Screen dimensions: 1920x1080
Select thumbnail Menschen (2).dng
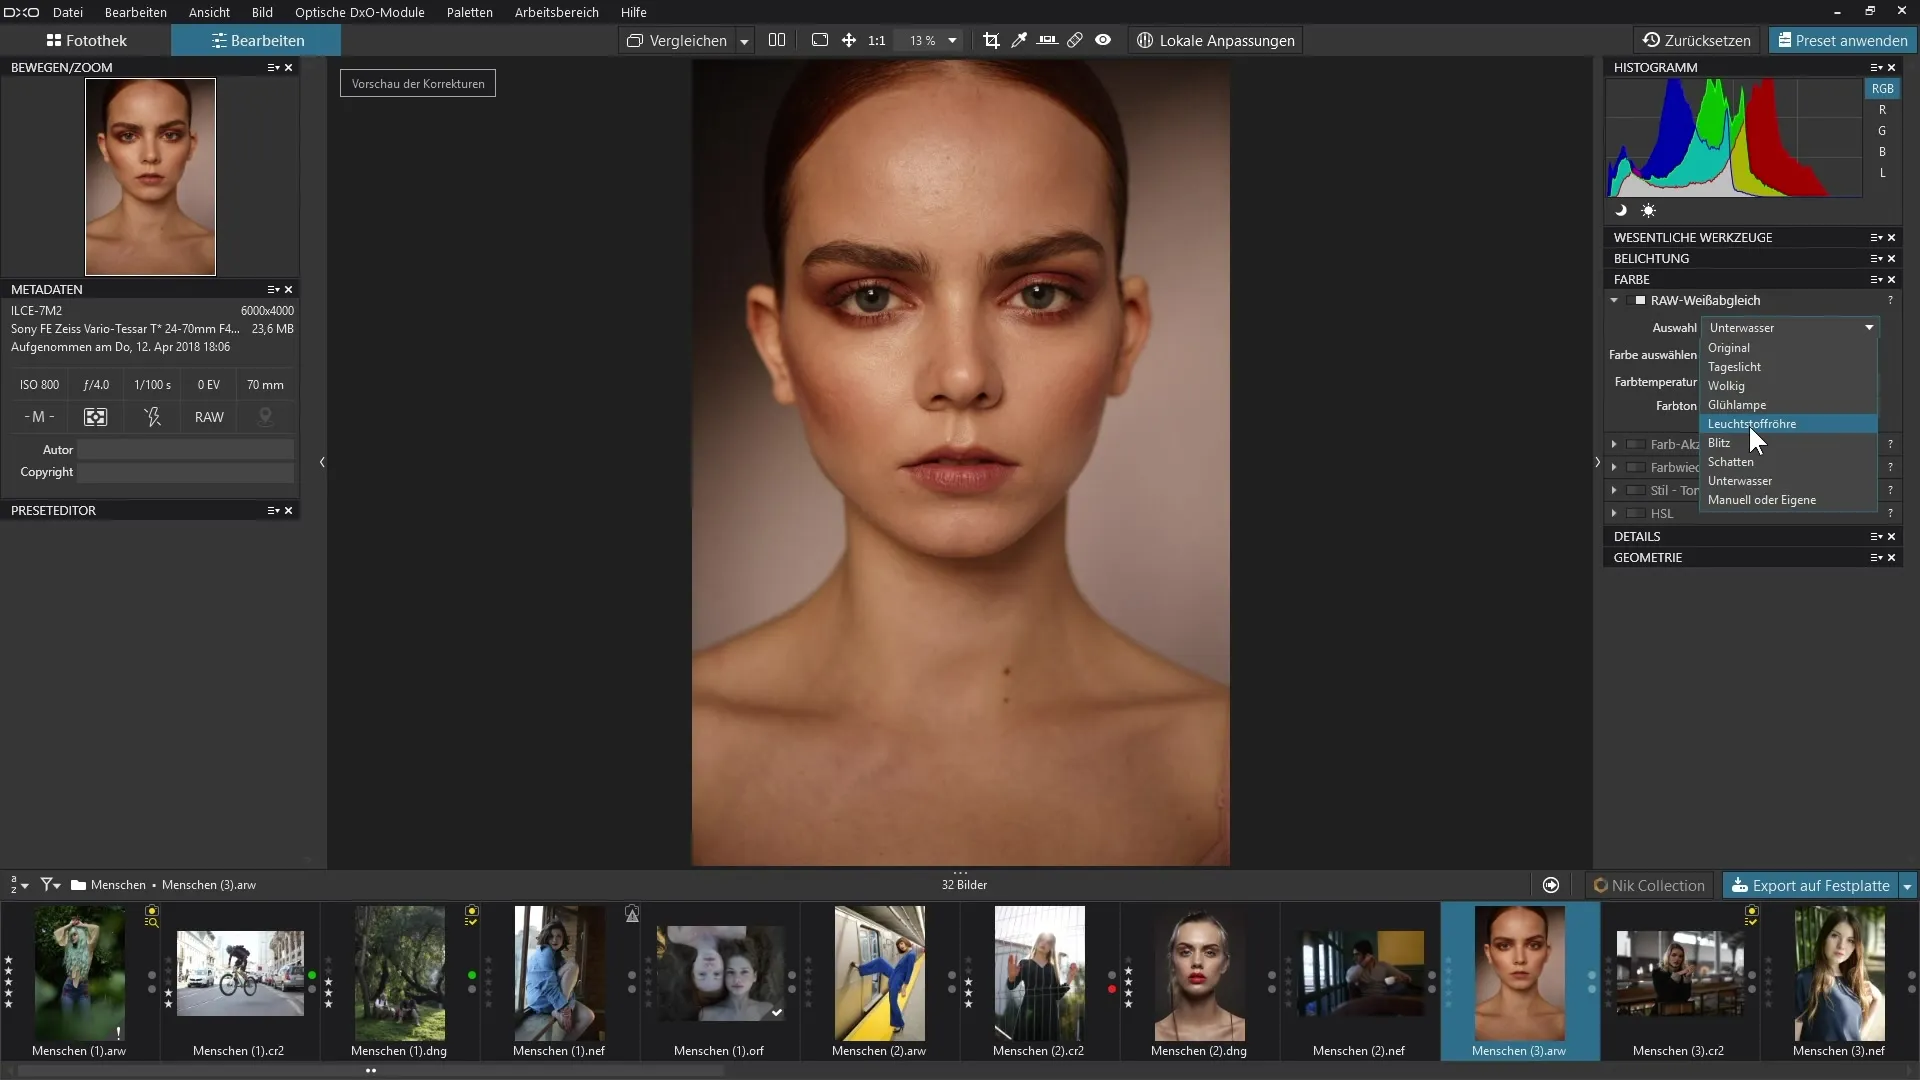pyautogui.click(x=1199, y=973)
